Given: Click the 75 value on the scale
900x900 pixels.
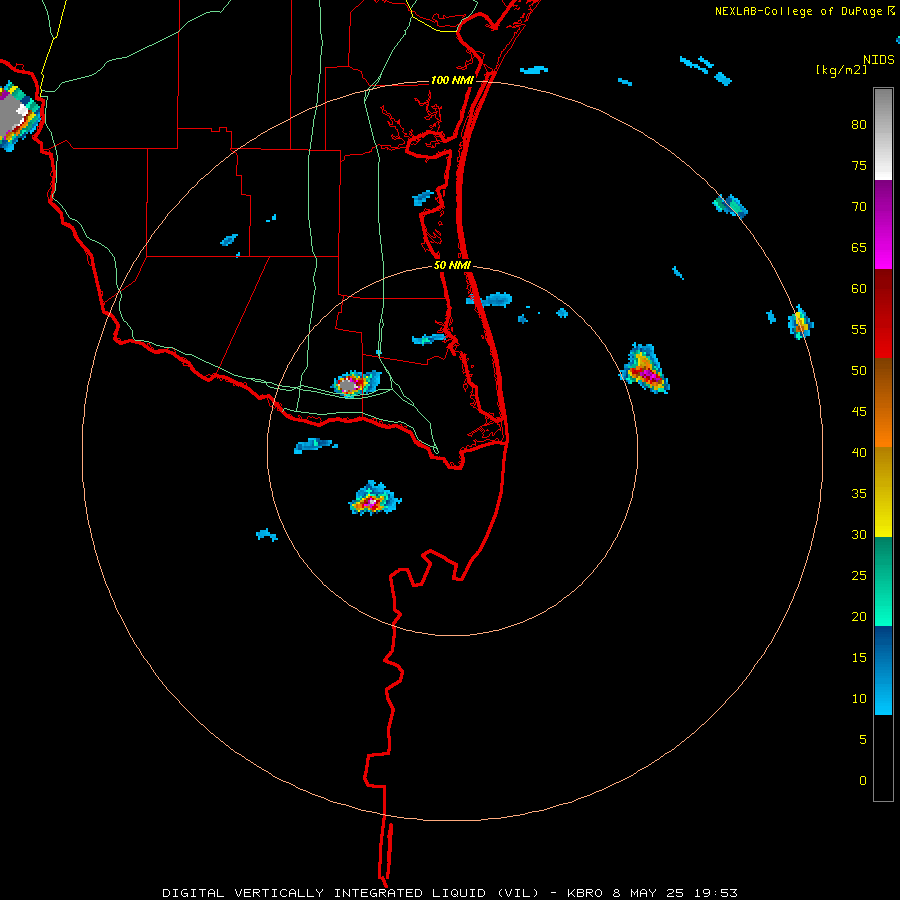Looking at the screenshot, I should tap(859, 165).
